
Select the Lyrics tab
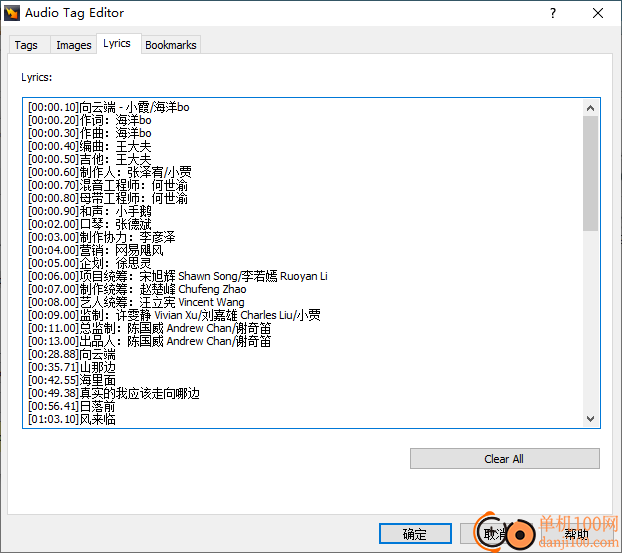pyautogui.click(x=117, y=43)
